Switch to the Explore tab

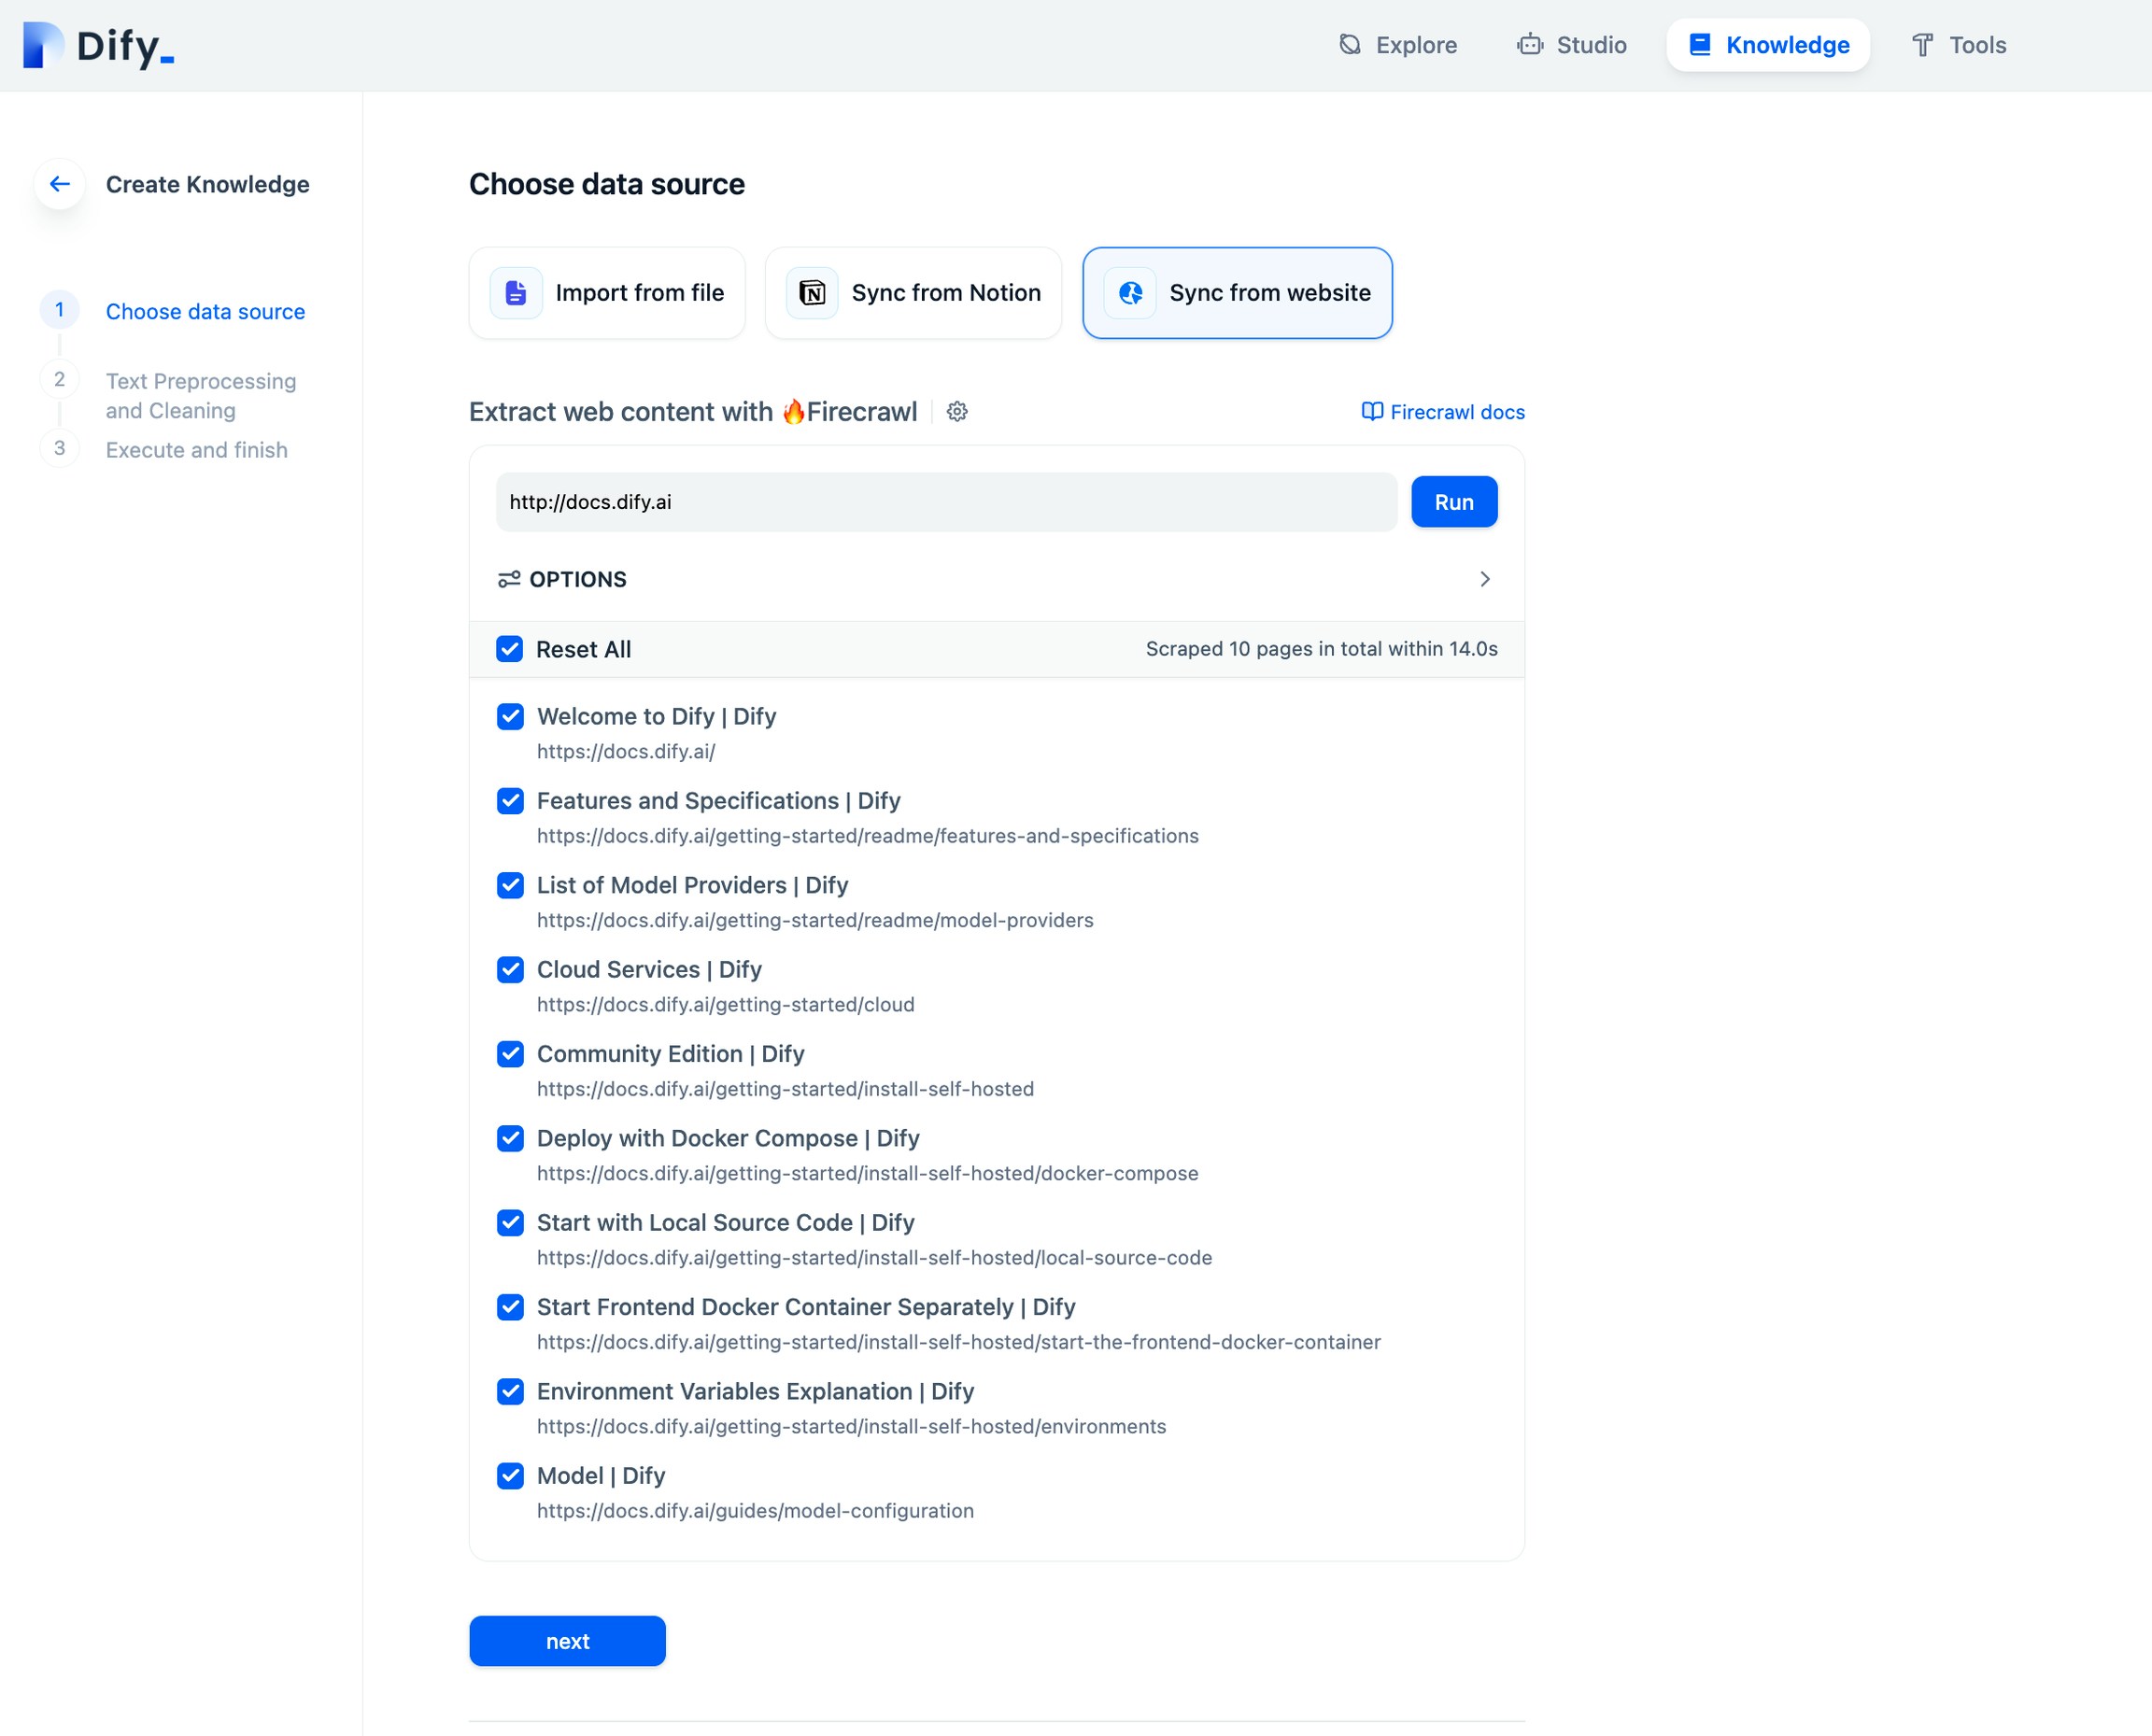pyautogui.click(x=1397, y=45)
